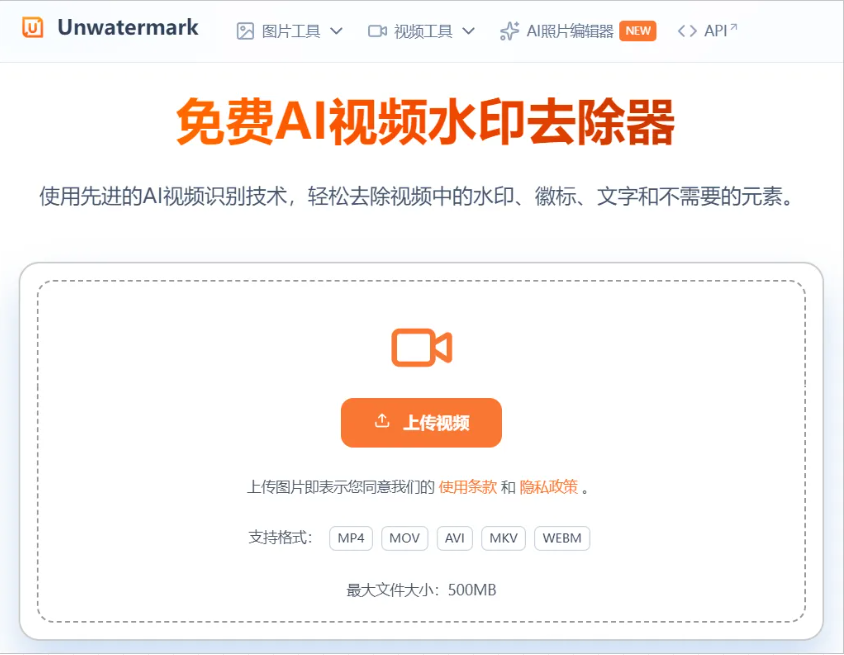Screen dimensions: 844x655
Task: Select the WEBM format badge
Action: click(562, 538)
